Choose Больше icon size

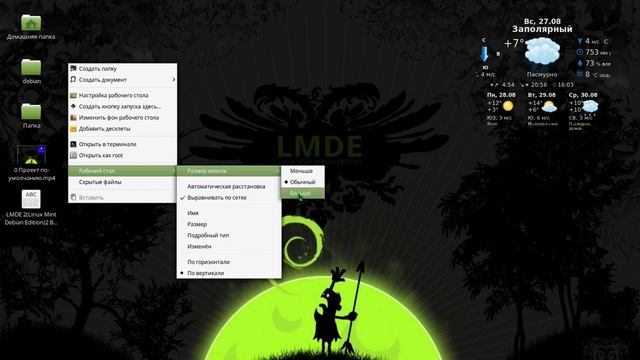click(x=302, y=193)
